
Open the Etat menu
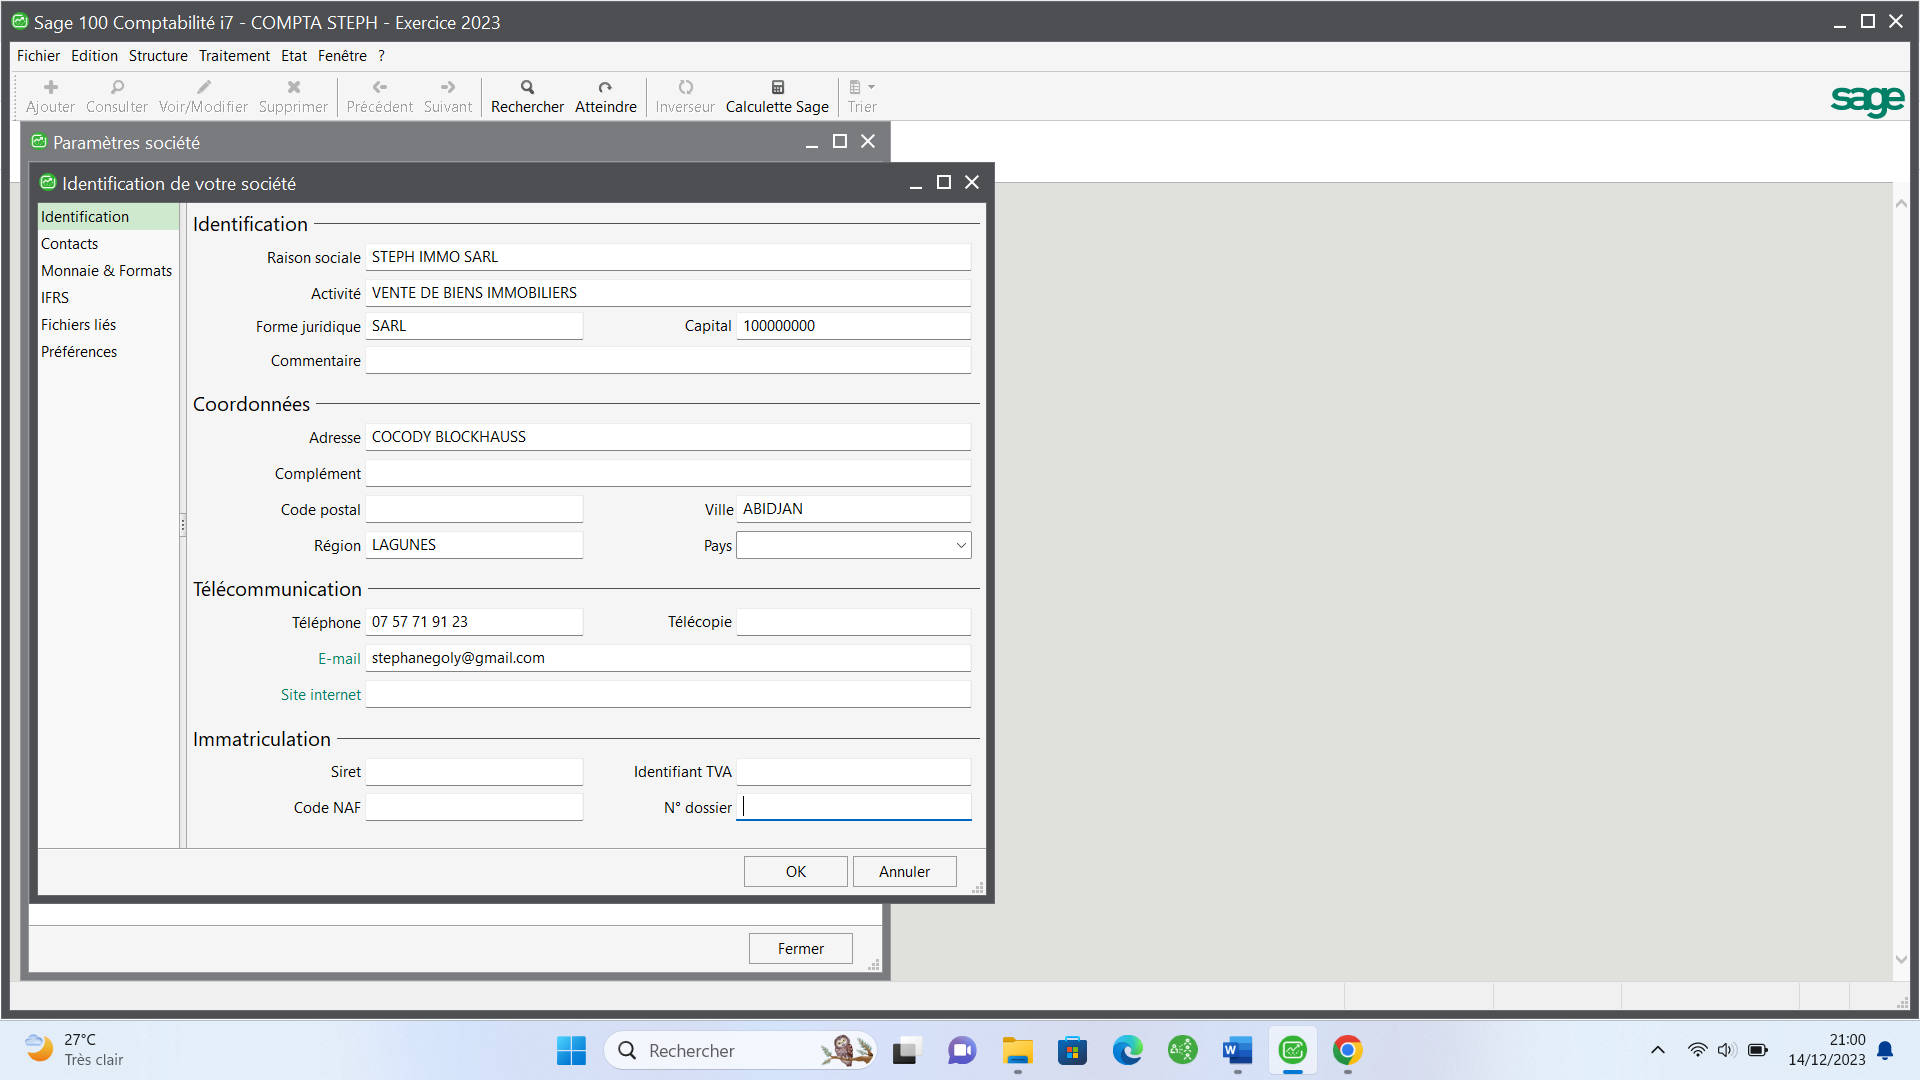click(x=294, y=56)
